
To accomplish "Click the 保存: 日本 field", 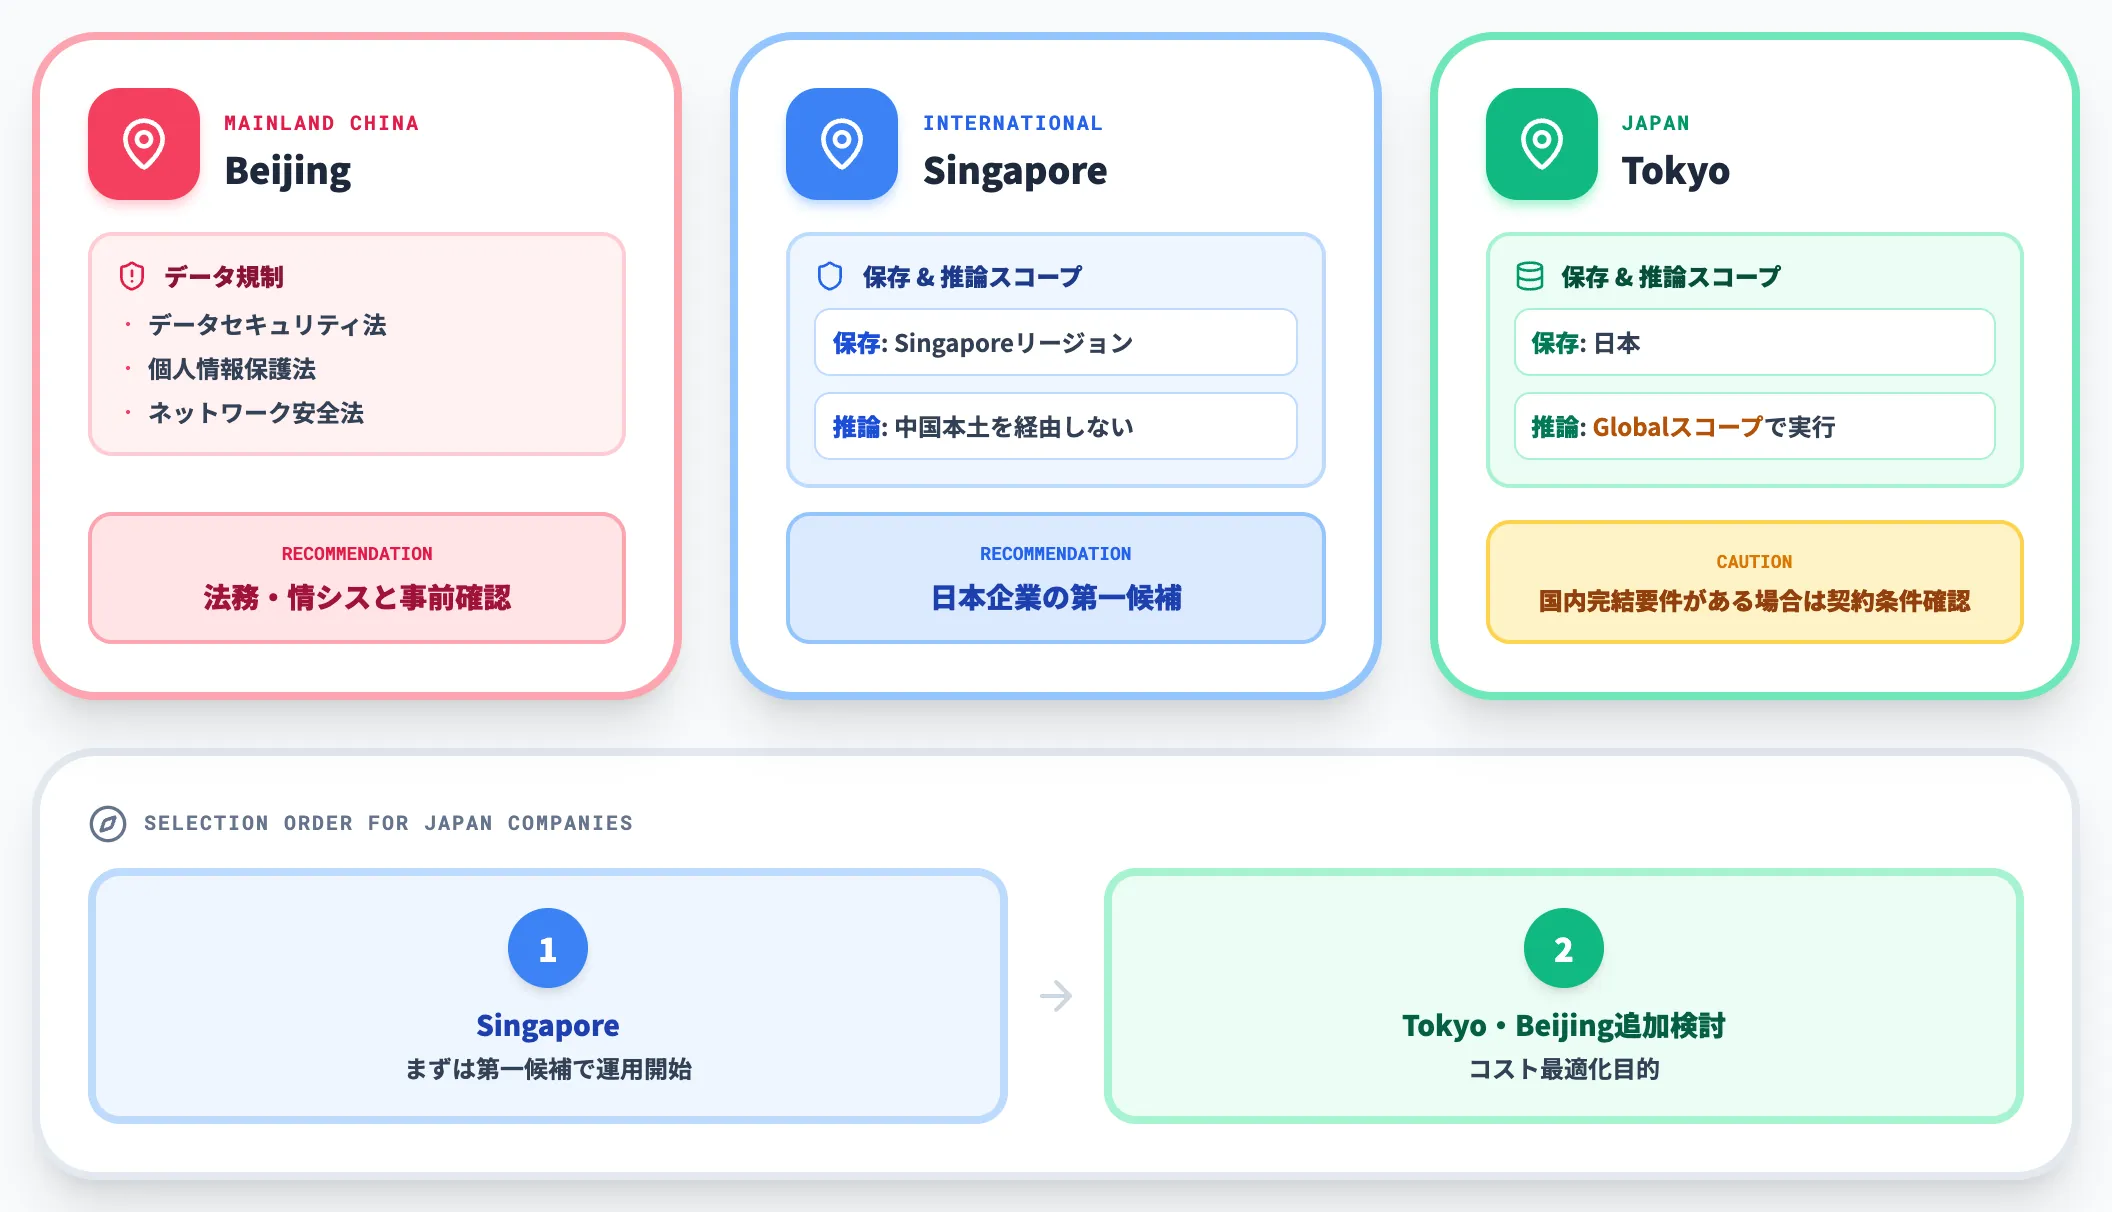I will 1755,343.
